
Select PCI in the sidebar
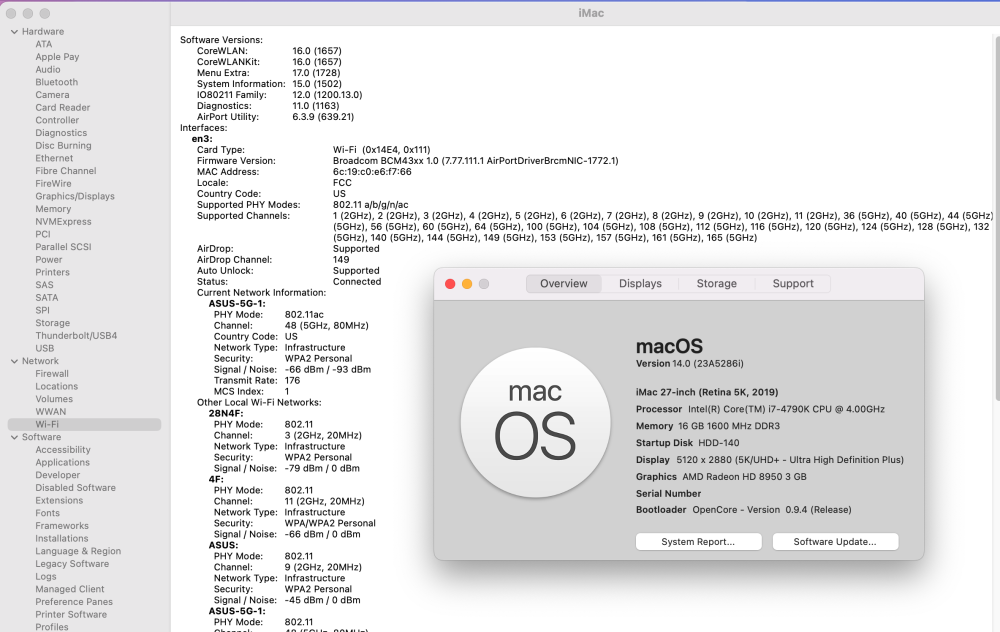(x=43, y=234)
